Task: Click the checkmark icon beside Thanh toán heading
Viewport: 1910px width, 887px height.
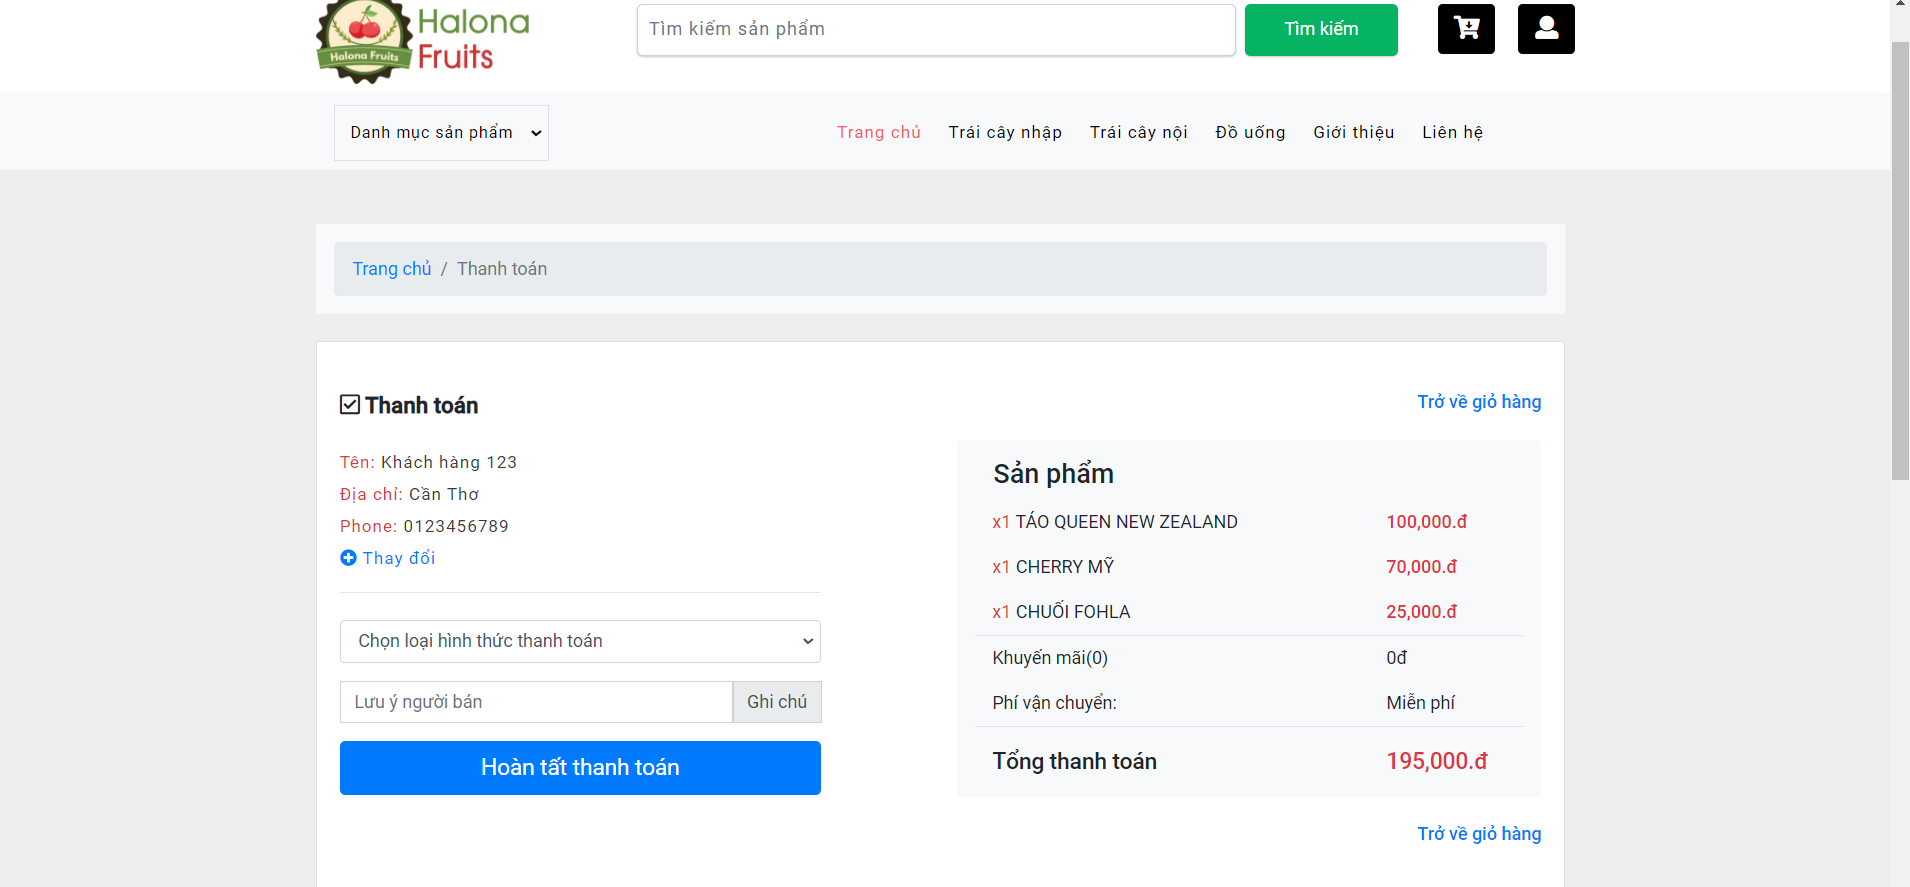Action: 350,405
